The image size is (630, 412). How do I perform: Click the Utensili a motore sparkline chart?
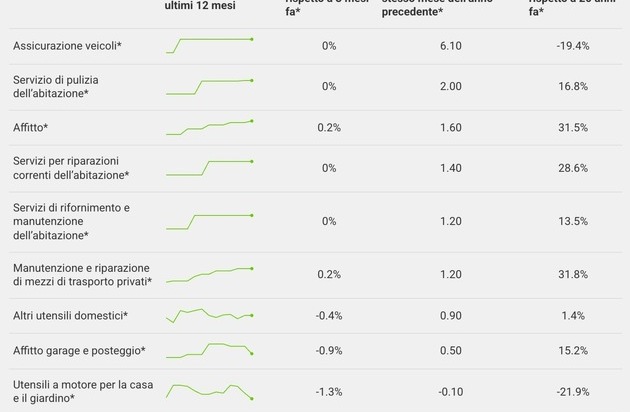click(x=209, y=391)
